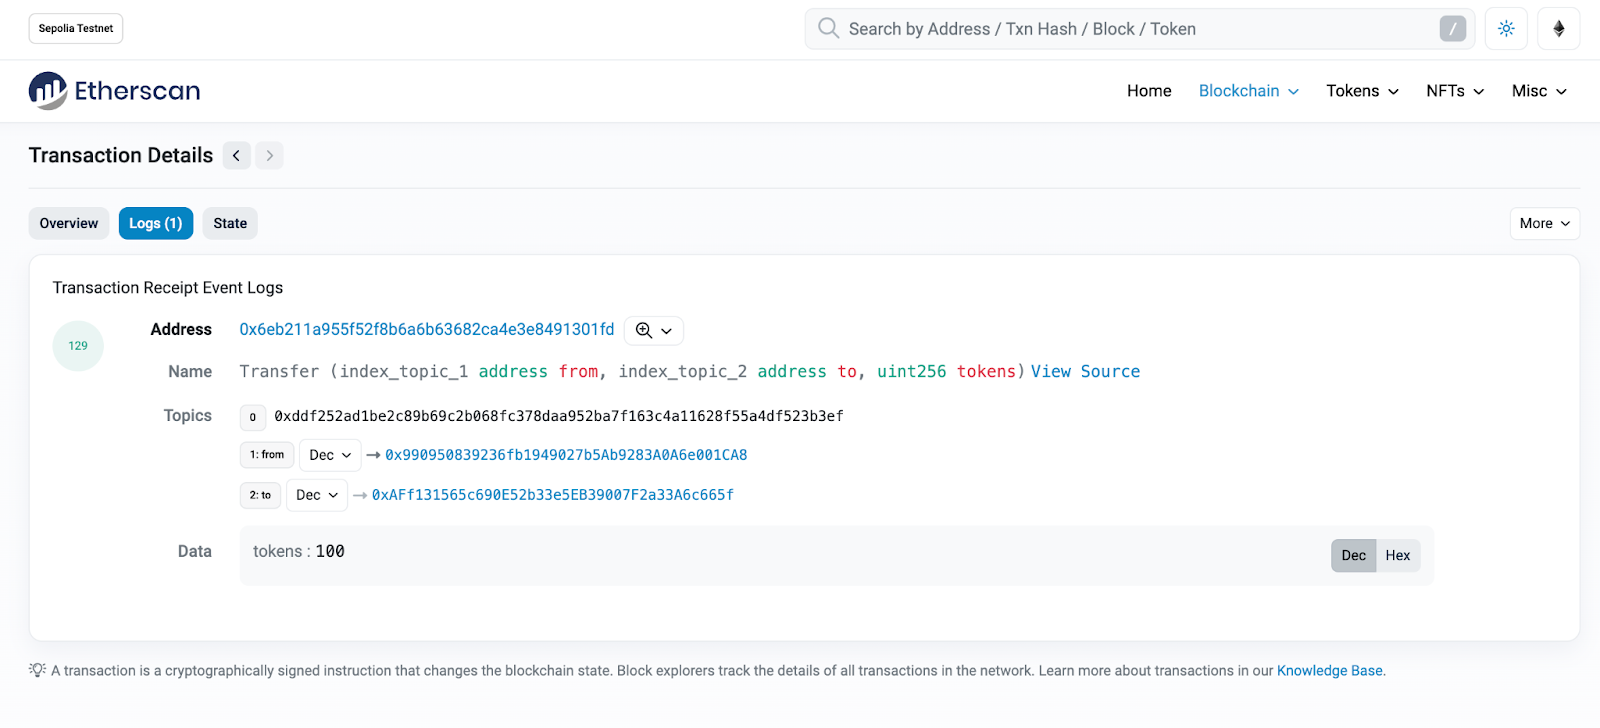Click the Etherscan logo
The width and height of the screenshot is (1600, 728).
click(114, 91)
